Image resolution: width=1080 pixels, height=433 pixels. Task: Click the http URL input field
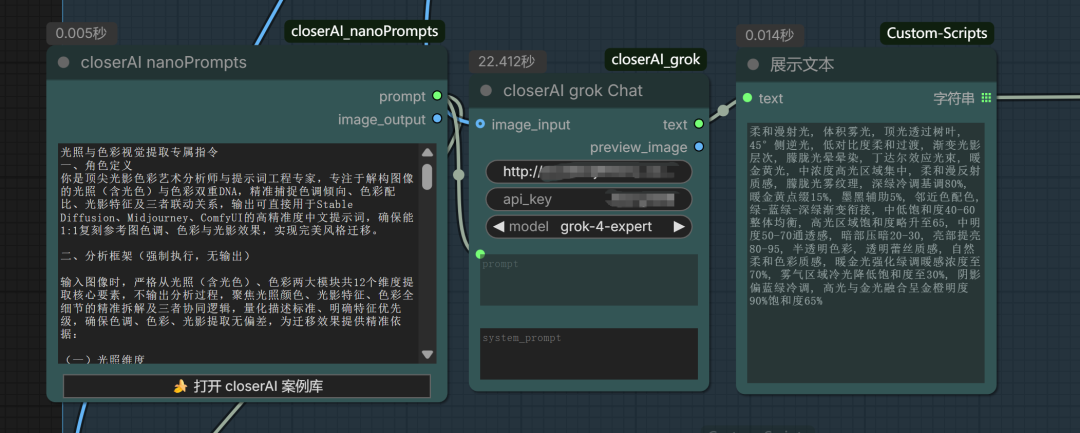coord(589,171)
